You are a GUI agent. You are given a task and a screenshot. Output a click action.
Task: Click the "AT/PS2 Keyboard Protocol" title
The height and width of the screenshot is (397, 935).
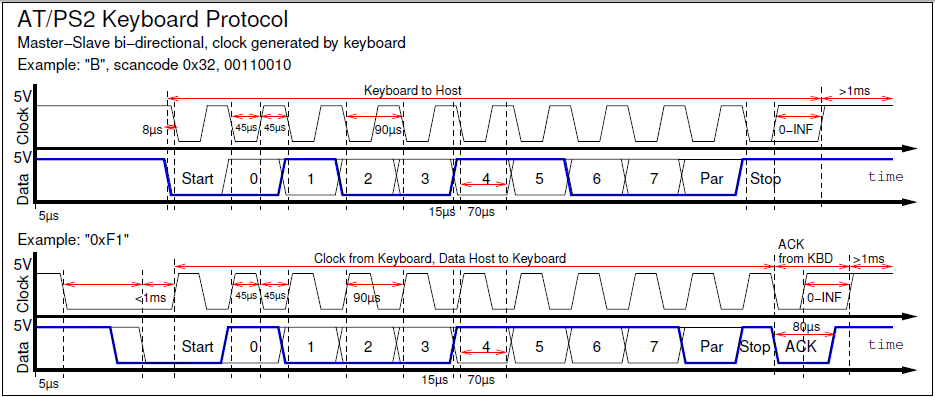coord(153,20)
